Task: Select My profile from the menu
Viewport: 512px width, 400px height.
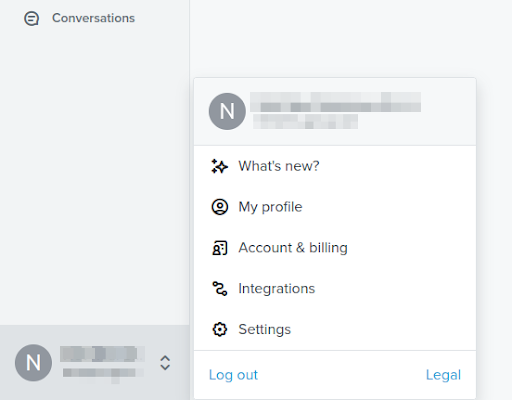Action: [335, 207]
